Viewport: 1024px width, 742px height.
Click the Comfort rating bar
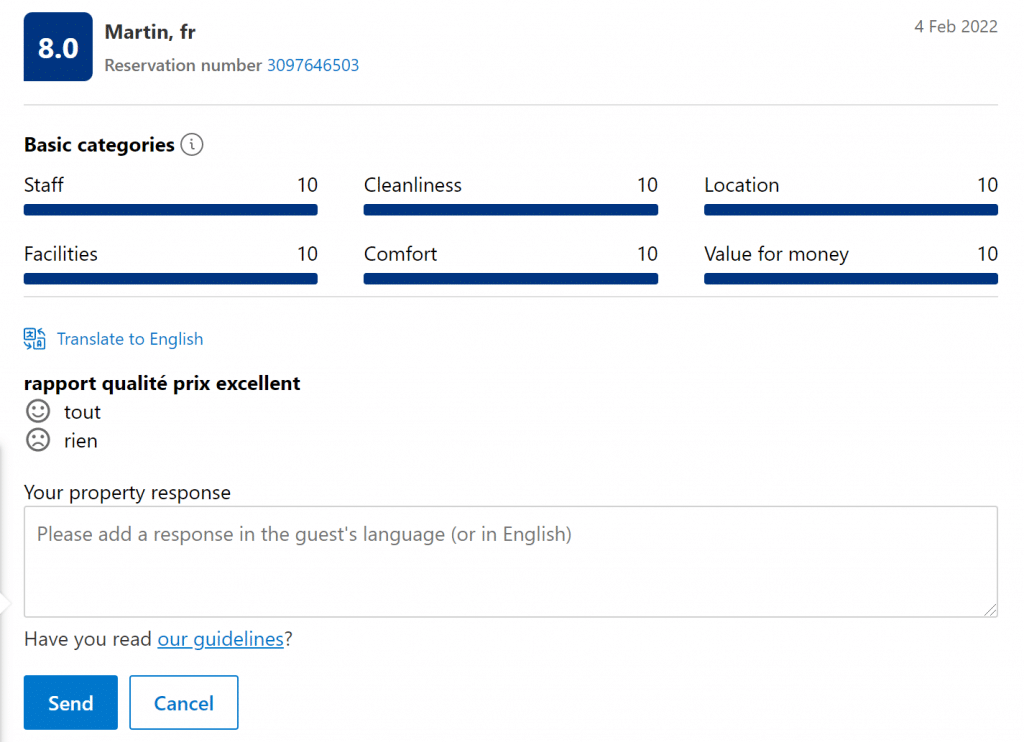pyautogui.click(x=510, y=279)
